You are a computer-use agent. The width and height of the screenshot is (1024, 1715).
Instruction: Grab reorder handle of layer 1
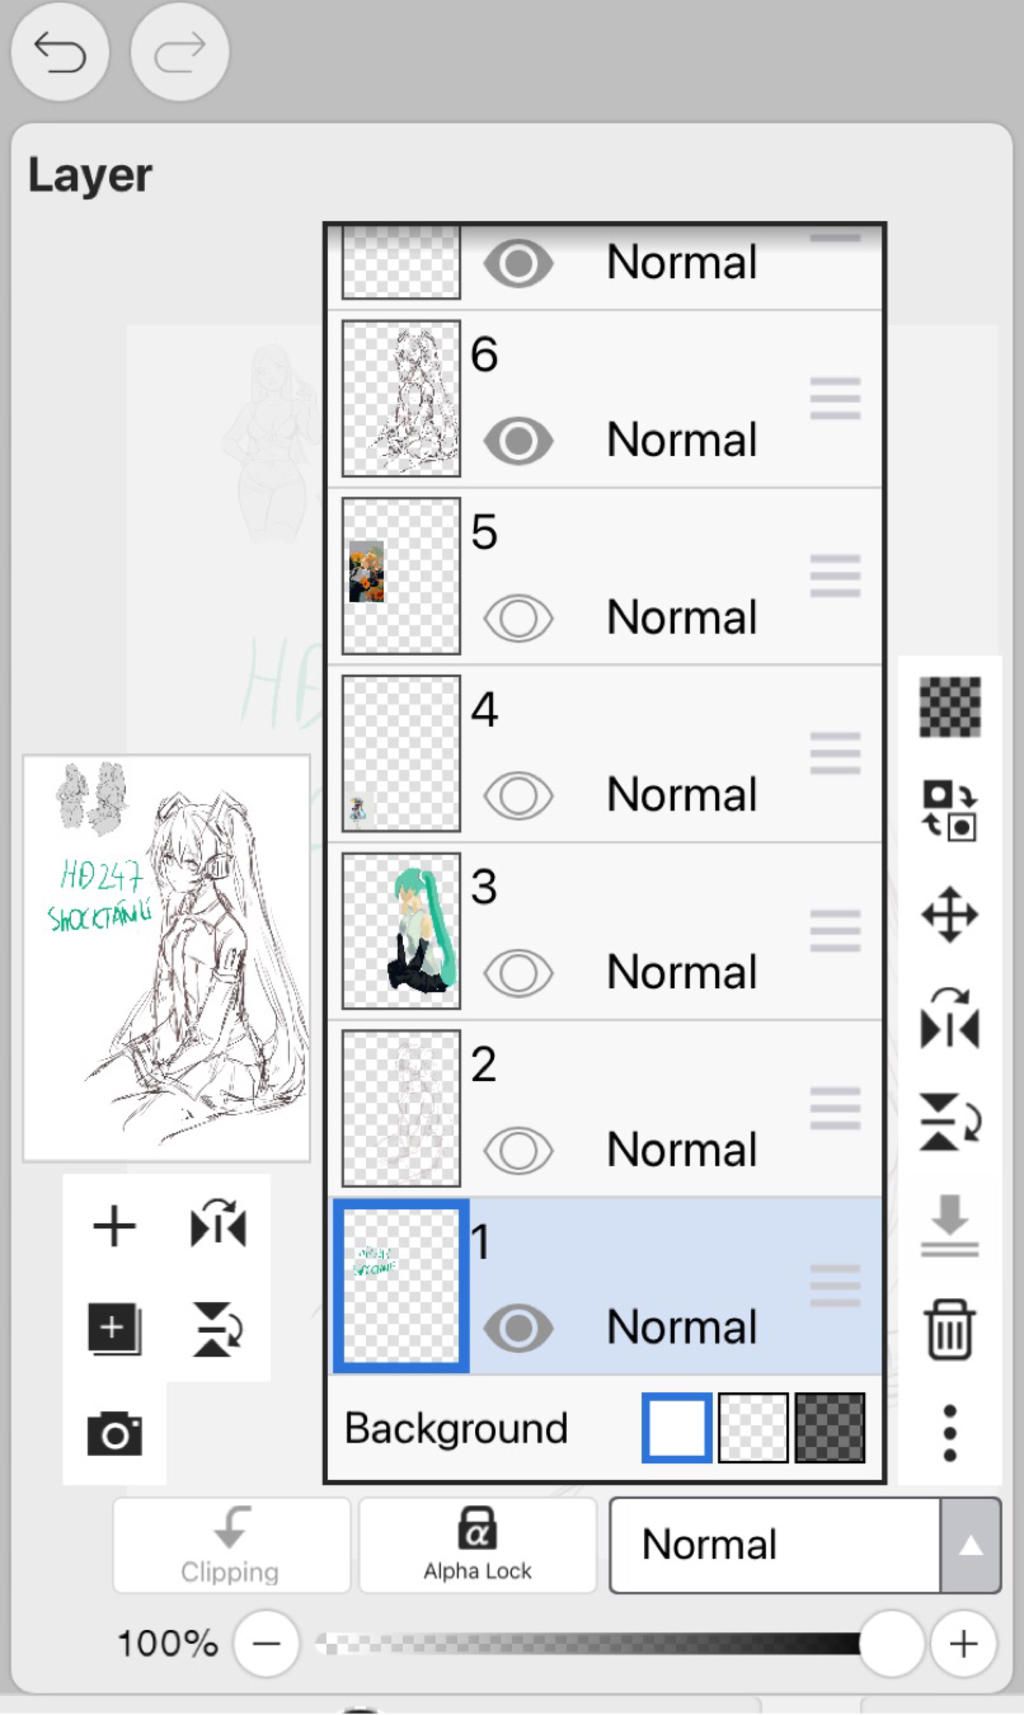[x=835, y=1286]
